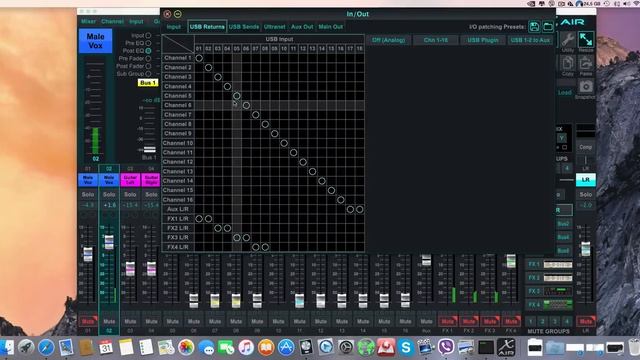This screenshot has height=360, width=640.
Task: Click the Paste icon
Action: click(586, 64)
